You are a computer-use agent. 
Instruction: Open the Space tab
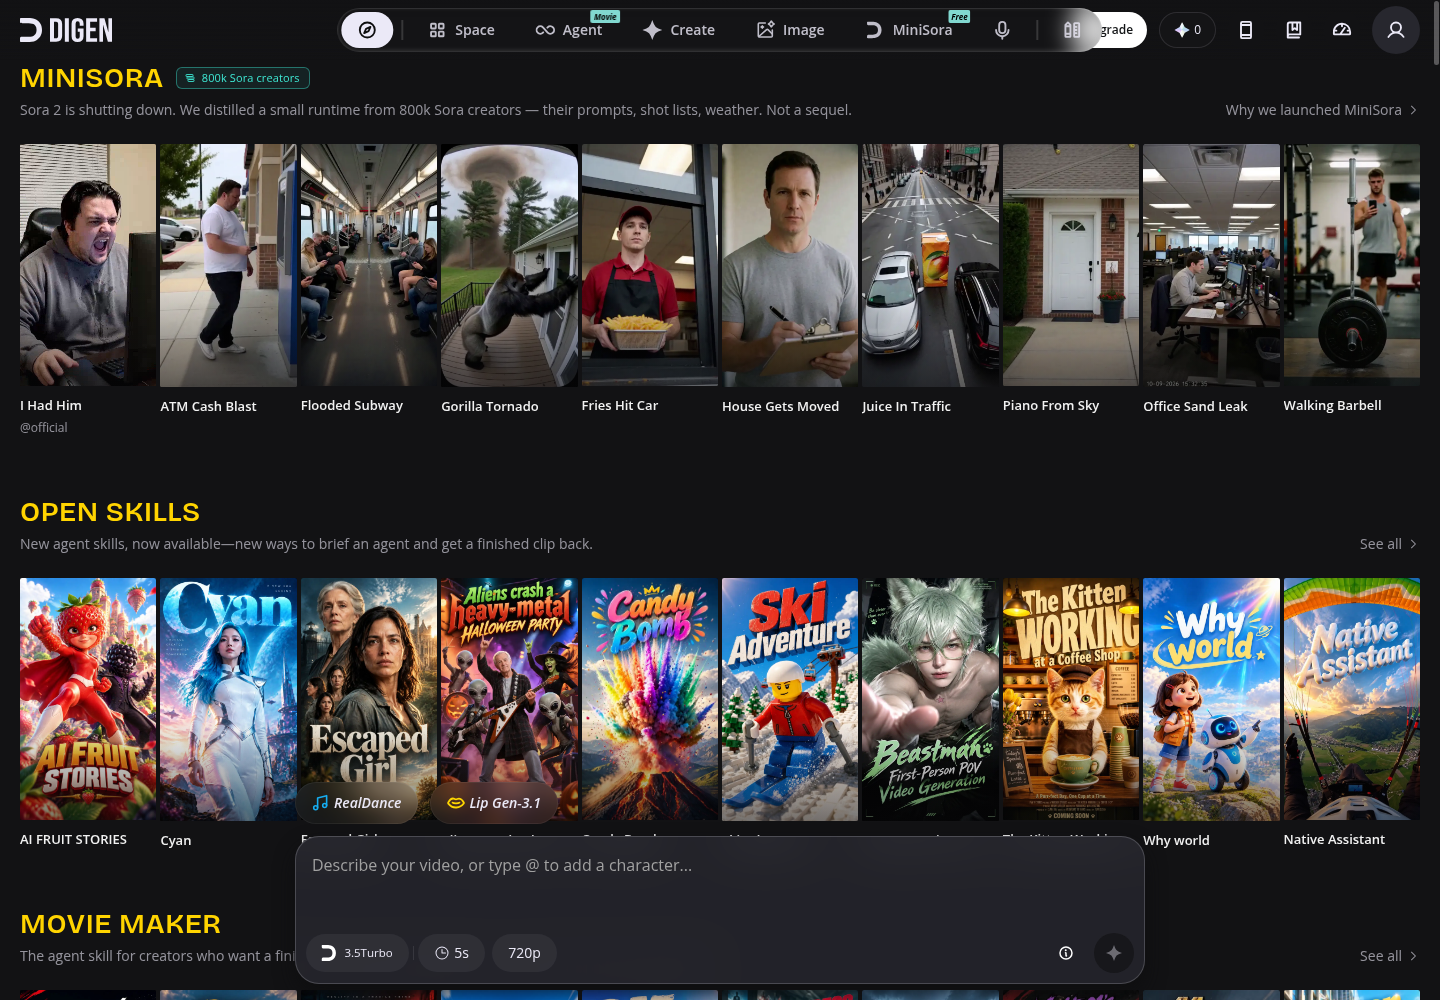pyautogui.click(x=462, y=30)
